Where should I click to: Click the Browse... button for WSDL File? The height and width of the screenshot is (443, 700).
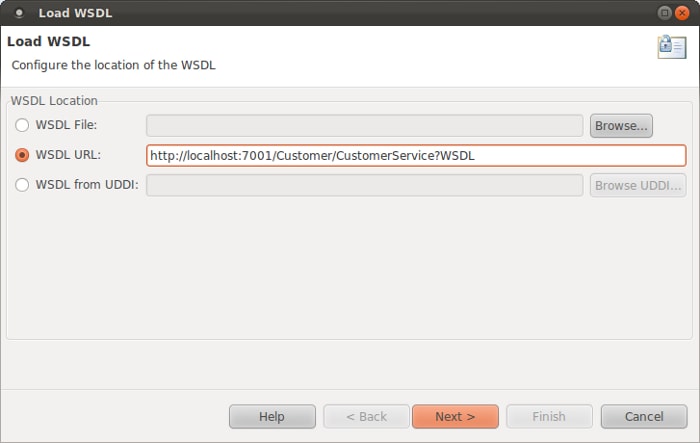point(621,125)
